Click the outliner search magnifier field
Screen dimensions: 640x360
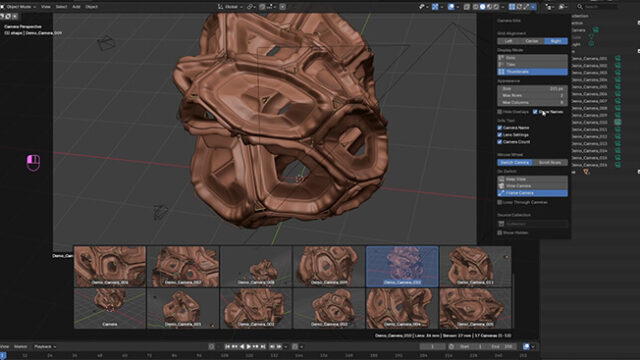(598, 7)
